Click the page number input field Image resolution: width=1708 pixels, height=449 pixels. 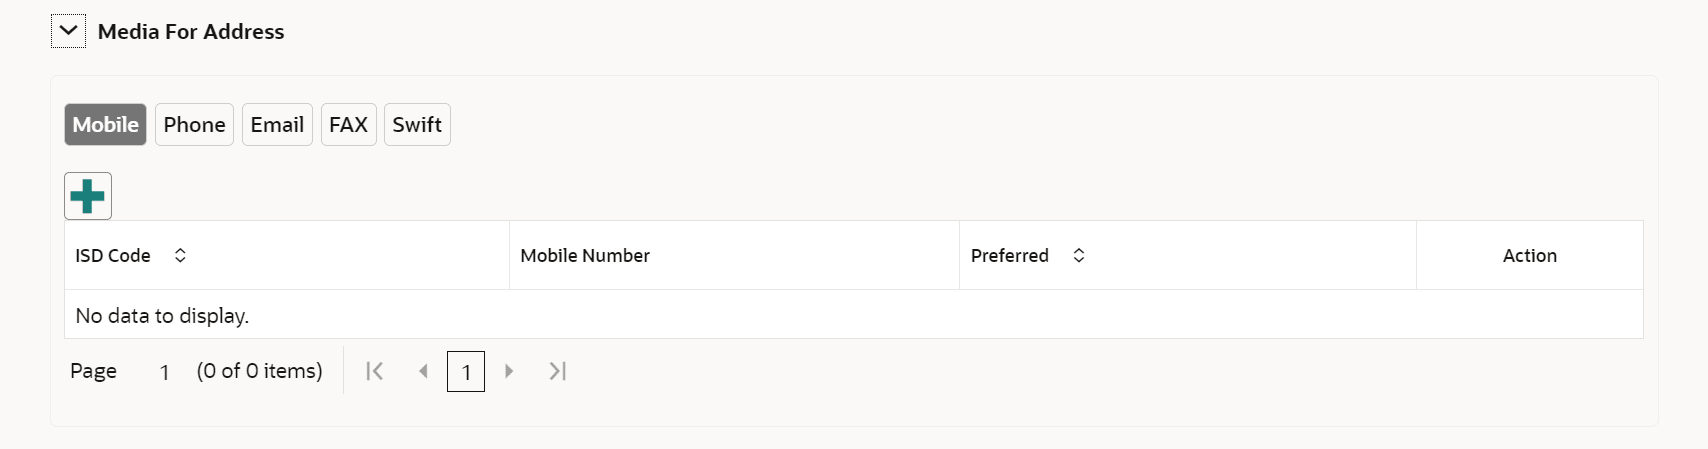point(164,372)
